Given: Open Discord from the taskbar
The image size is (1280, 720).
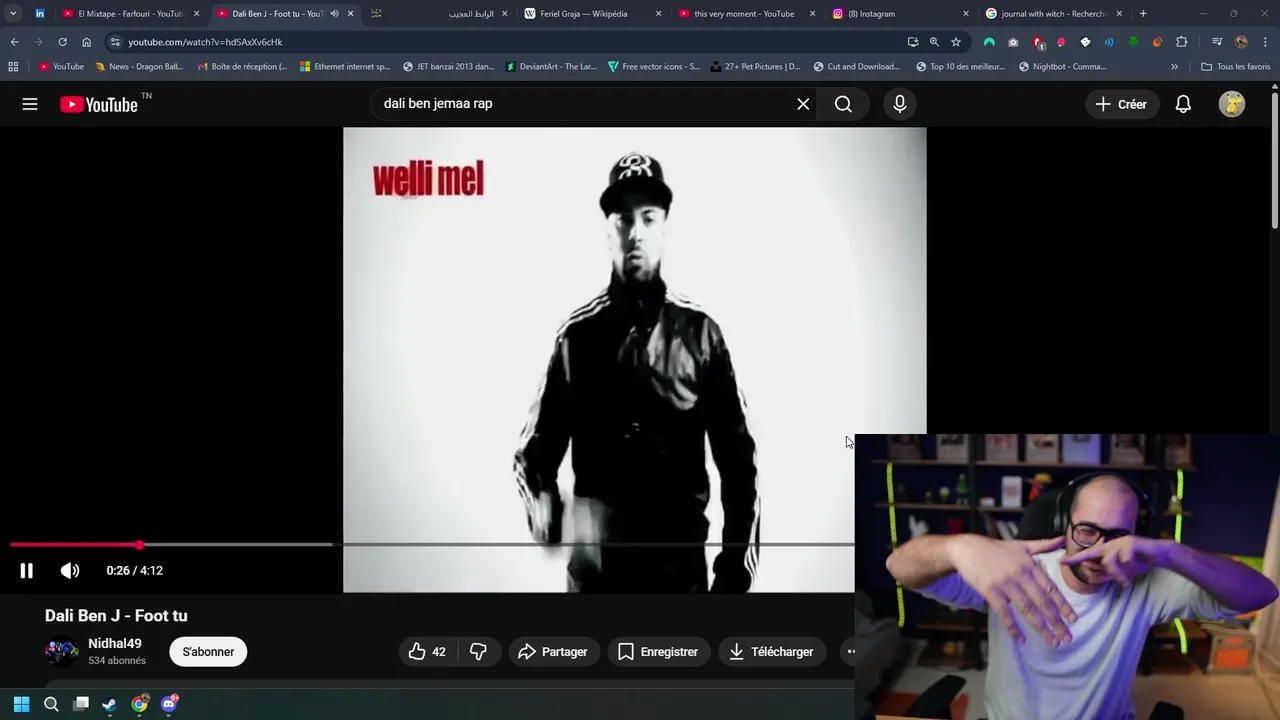Looking at the screenshot, I should pyautogui.click(x=169, y=704).
